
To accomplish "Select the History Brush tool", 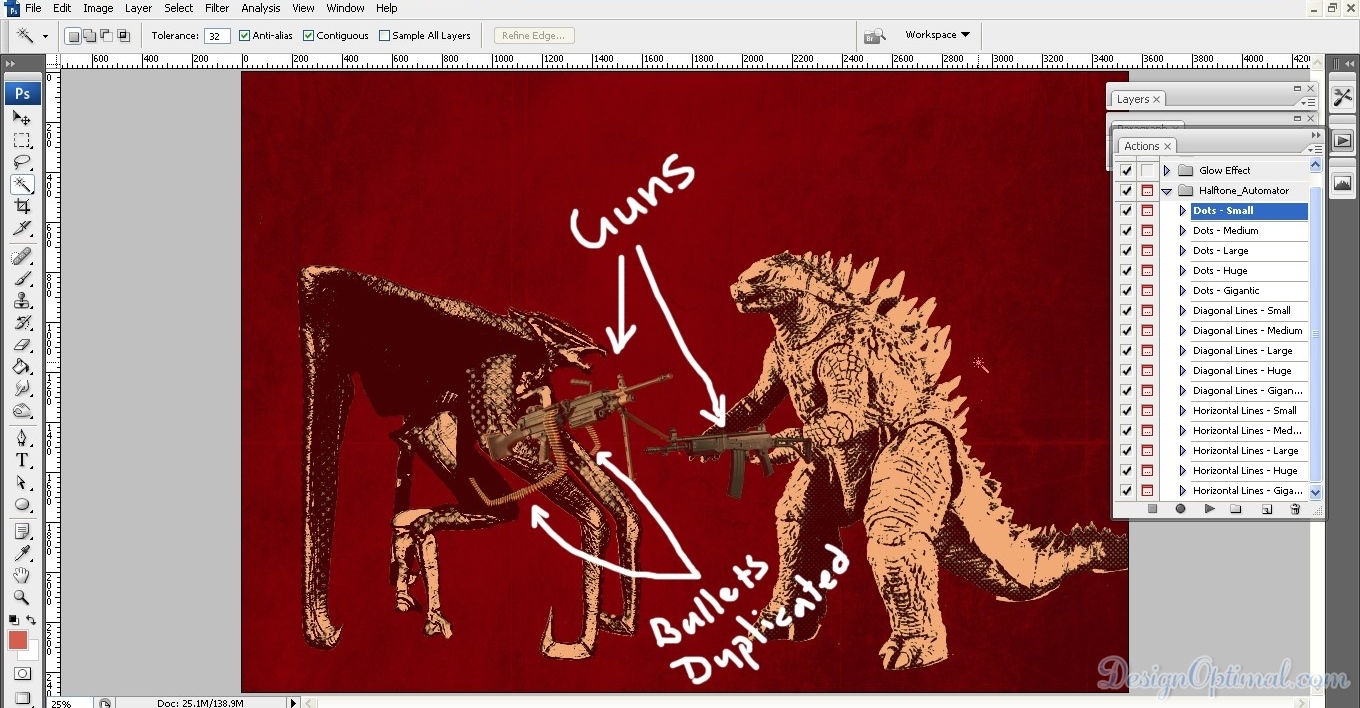I will click(x=22, y=322).
